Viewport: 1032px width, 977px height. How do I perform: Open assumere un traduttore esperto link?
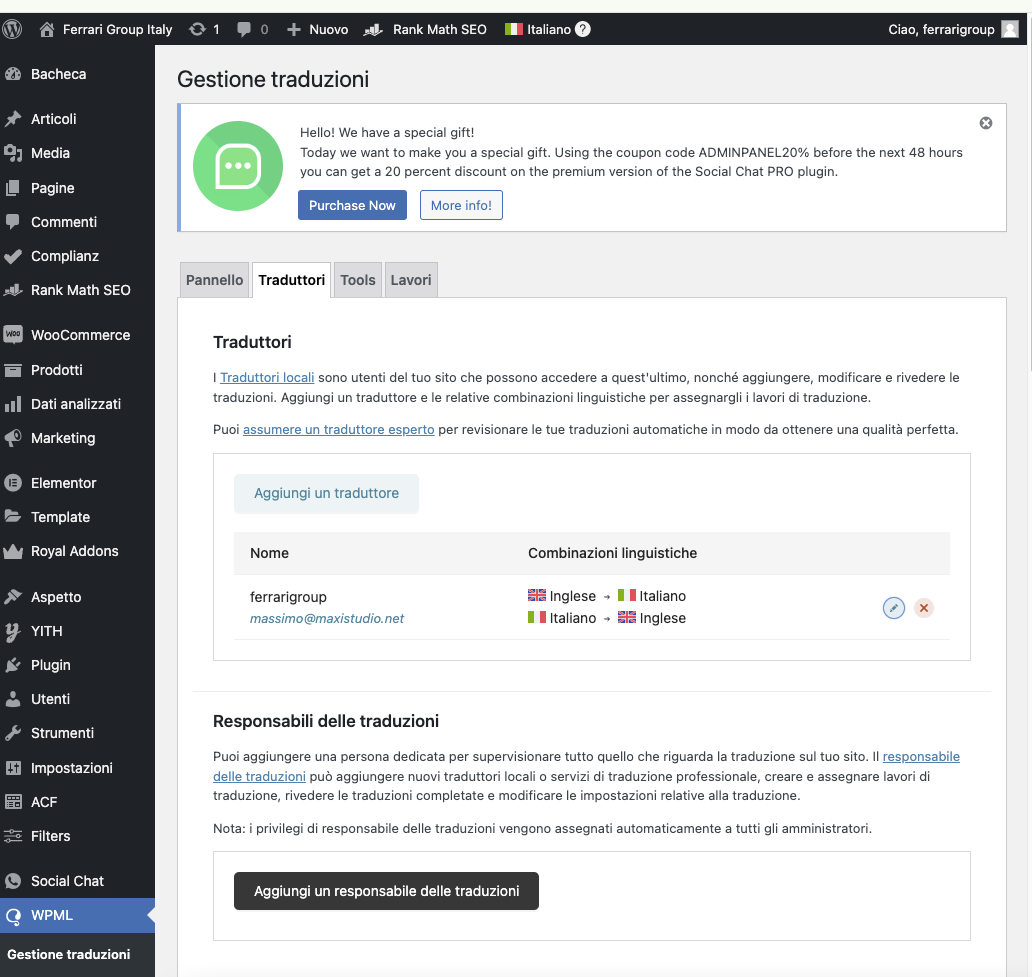click(x=338, y=429)
